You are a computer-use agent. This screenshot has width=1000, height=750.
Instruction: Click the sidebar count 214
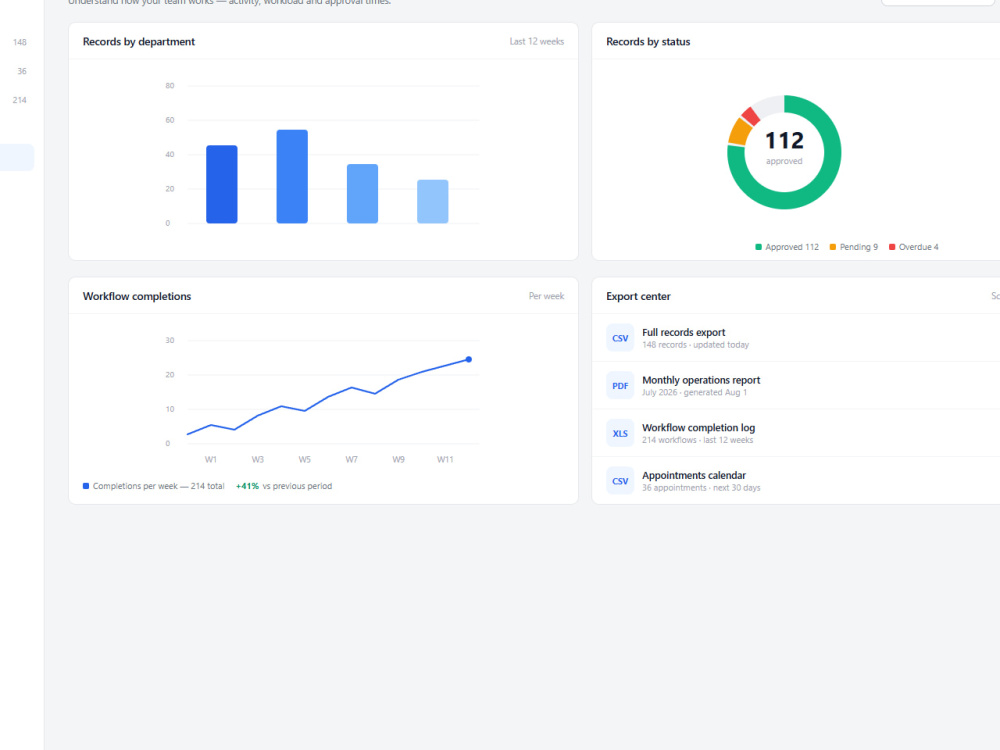tap(20, 100)
